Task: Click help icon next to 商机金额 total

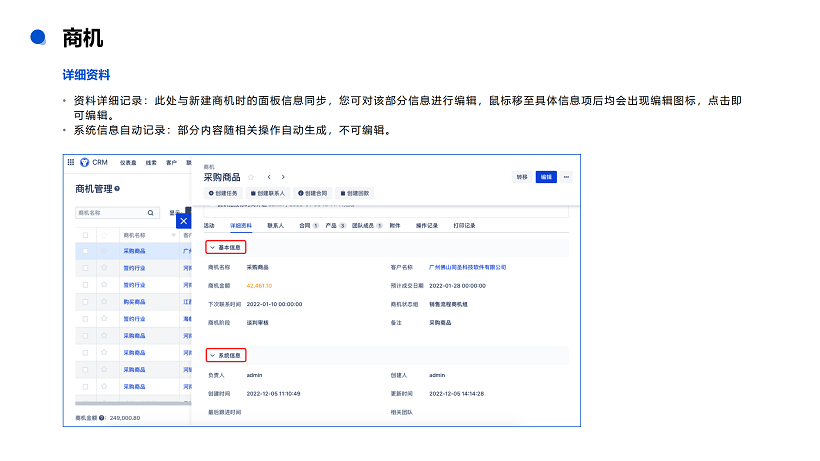Action: coord(102,418)
